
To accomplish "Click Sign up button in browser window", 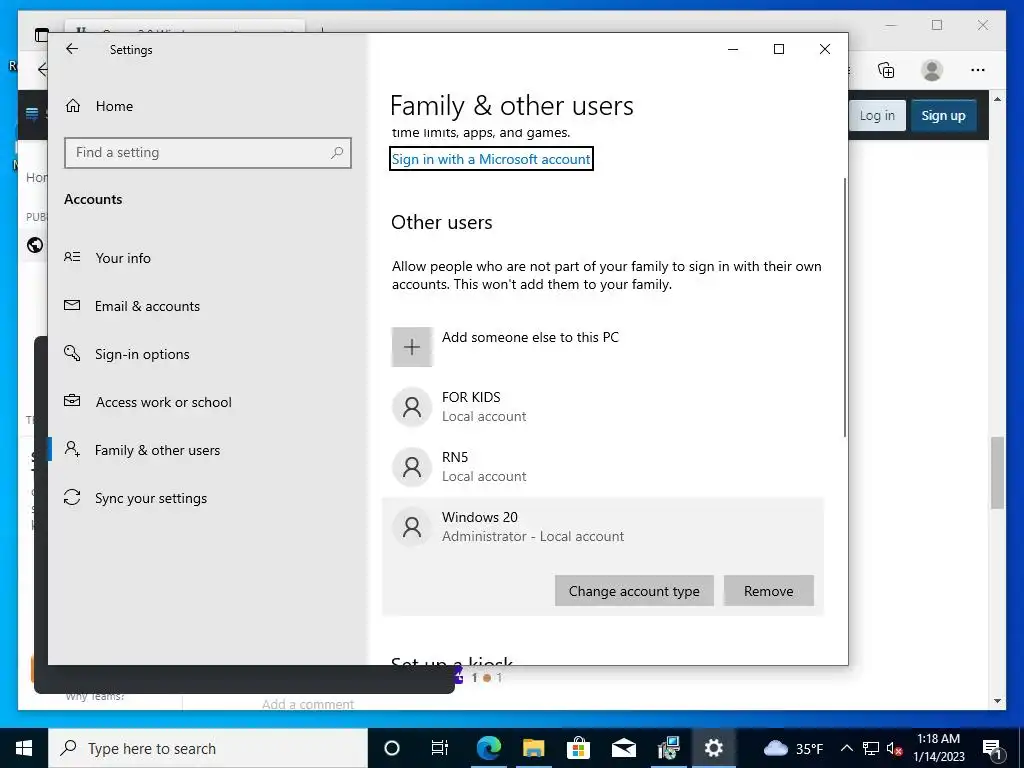I will [943, 116].
